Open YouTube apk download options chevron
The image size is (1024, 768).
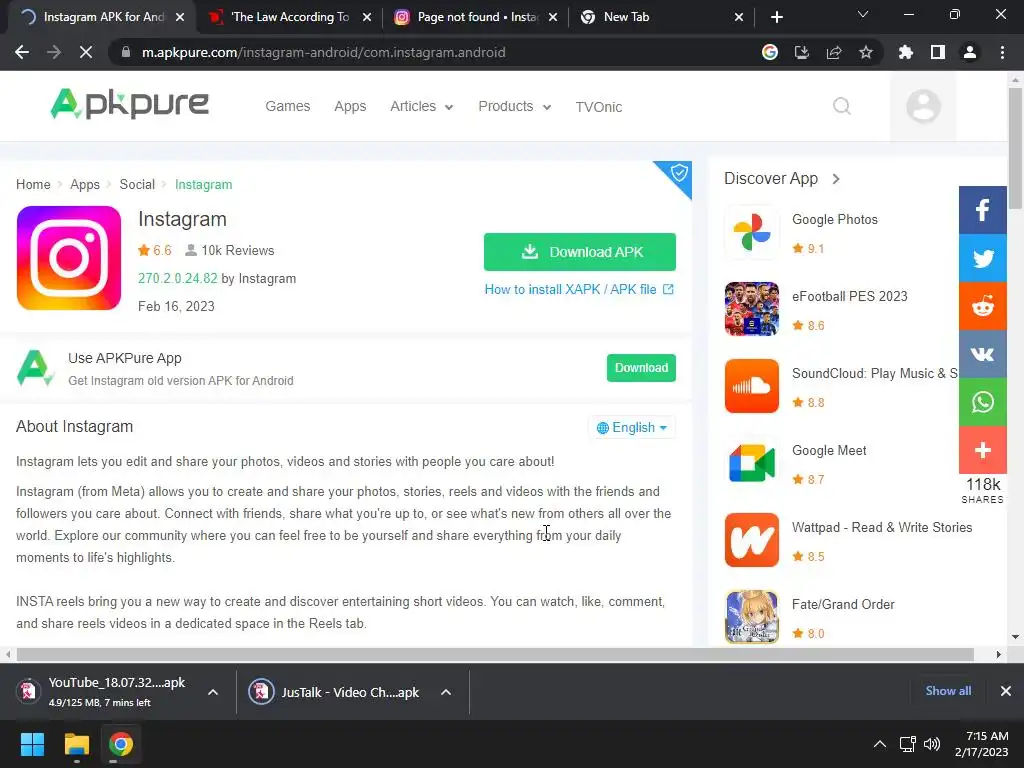click(x=213, y=692)
